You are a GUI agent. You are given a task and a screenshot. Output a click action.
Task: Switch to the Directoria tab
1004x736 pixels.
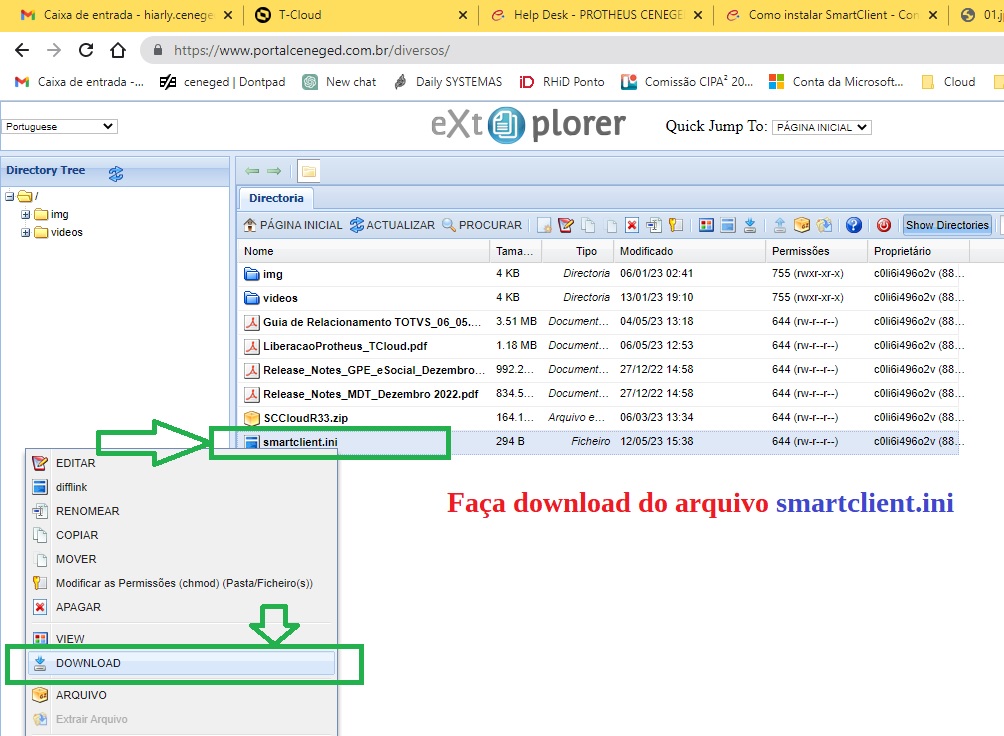click(x=276, y=198)
